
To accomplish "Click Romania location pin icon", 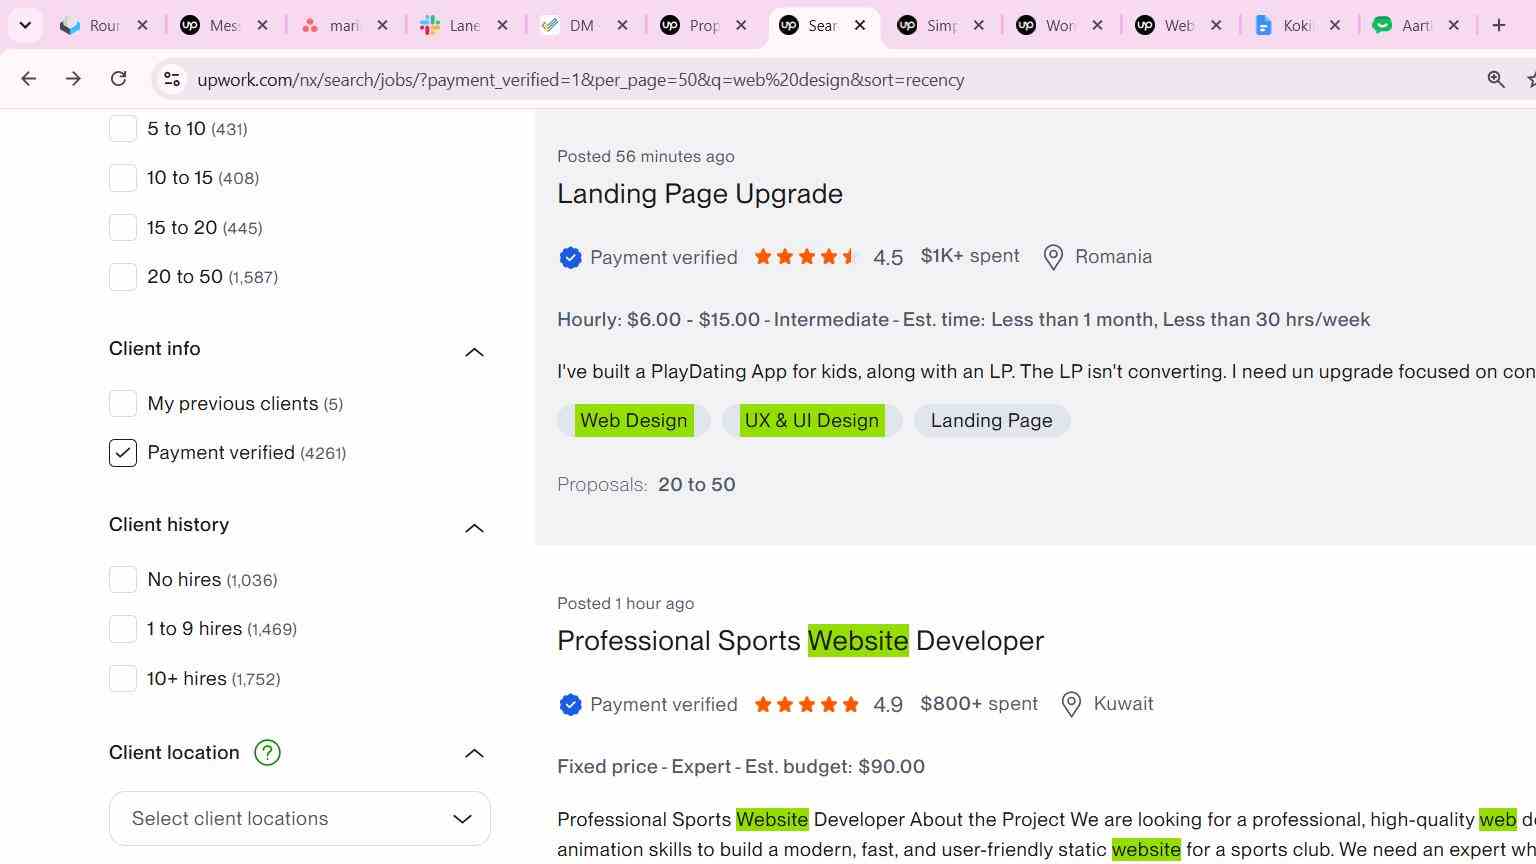I will 1053,257.
